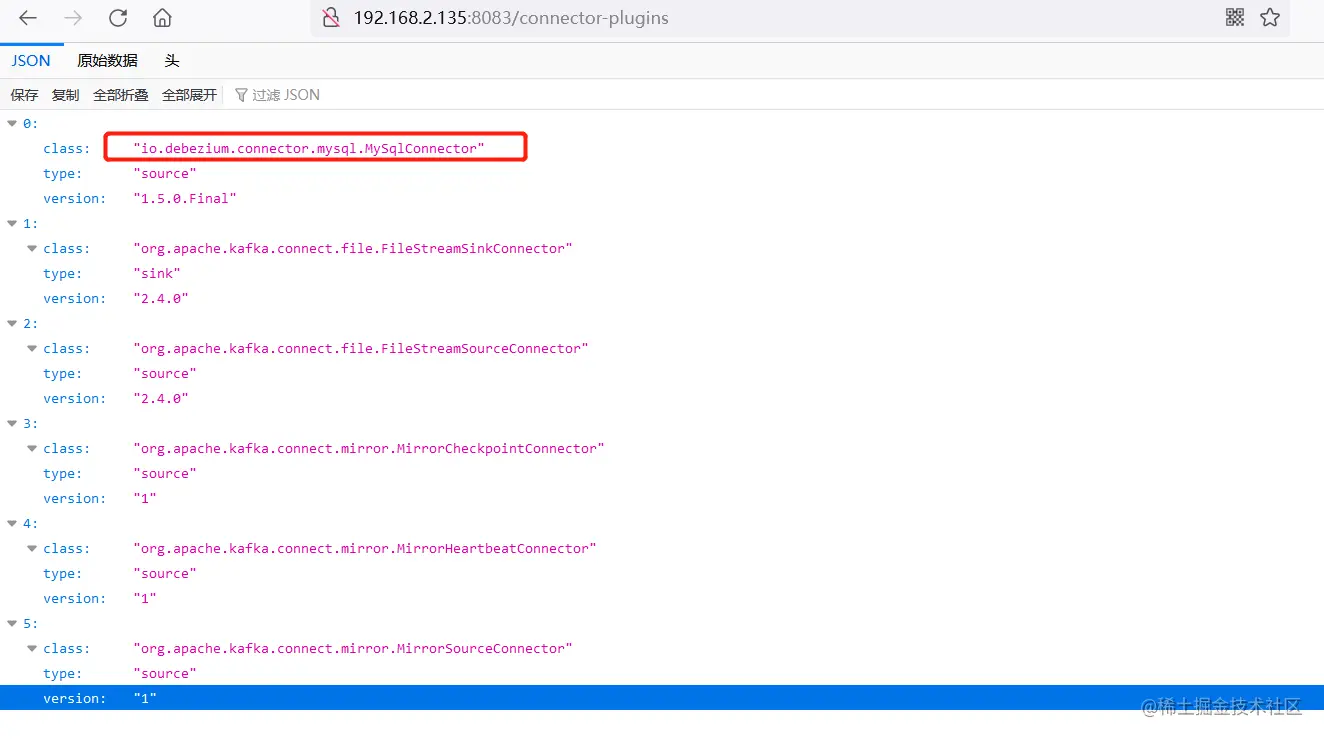Toggle the class twisty for MirrorSourceConnector
Screen dimensions: 1324x739
click(32, 648)
